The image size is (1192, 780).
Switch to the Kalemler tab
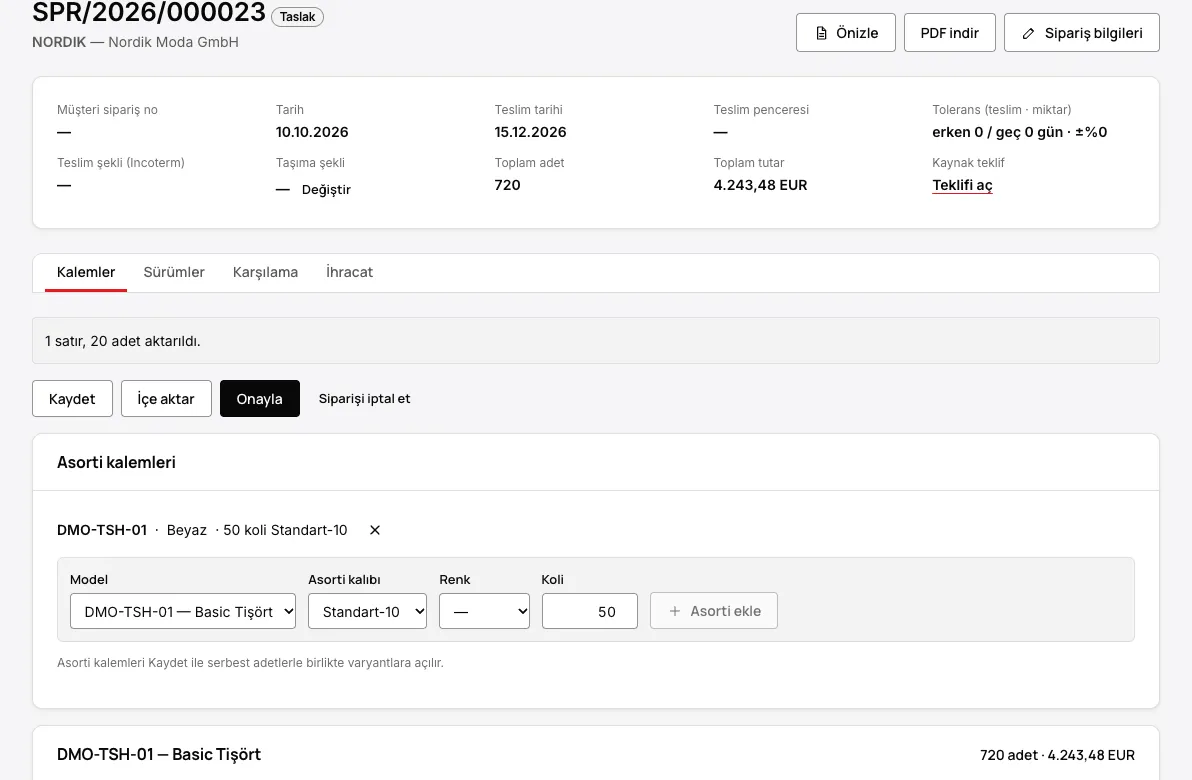pyautogui.click(x=86, y=272)
